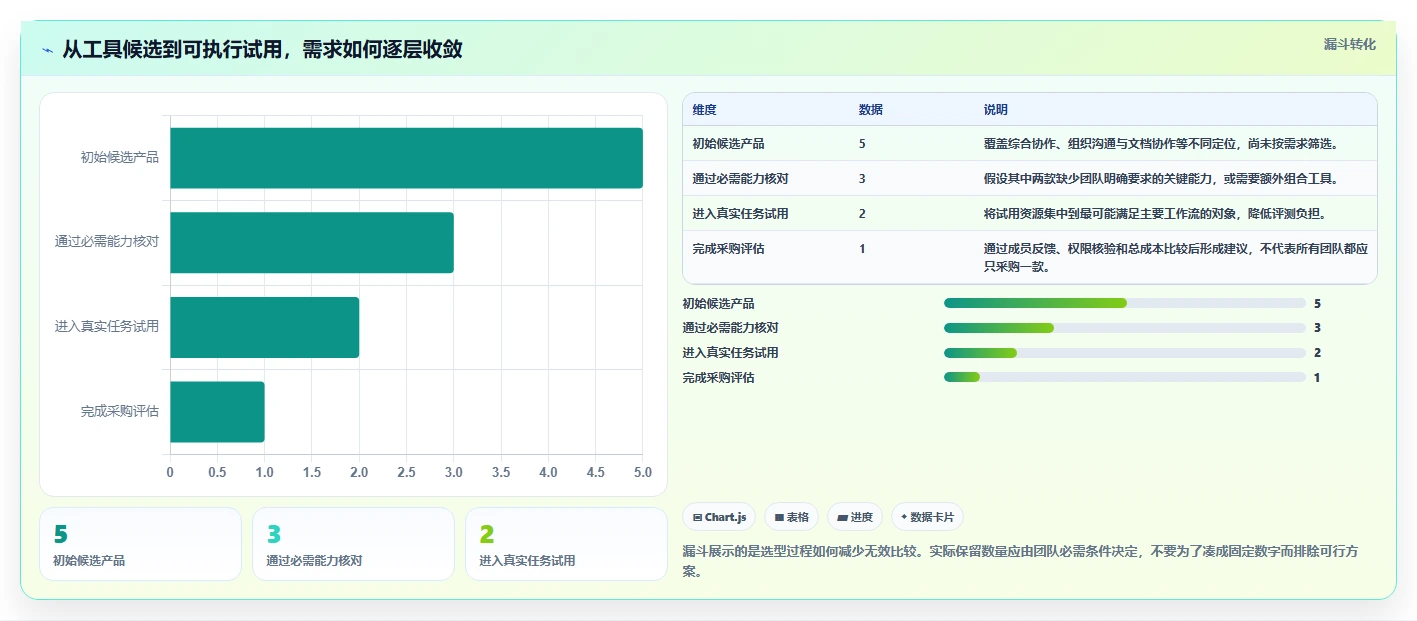
Task: Open the stat card showing 3 通过必需能力核对
Action: click(353, 544)
